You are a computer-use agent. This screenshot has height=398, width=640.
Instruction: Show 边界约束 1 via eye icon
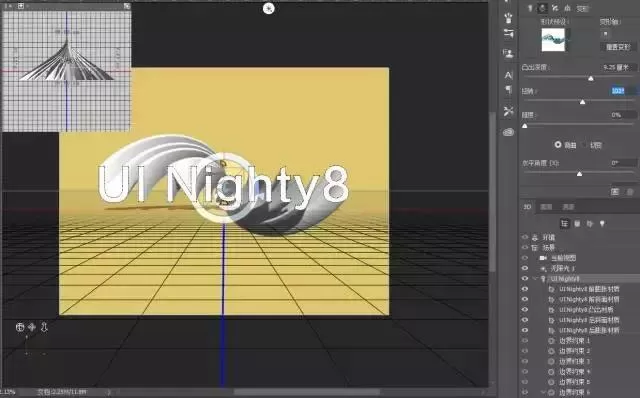(x=525, y=340)
